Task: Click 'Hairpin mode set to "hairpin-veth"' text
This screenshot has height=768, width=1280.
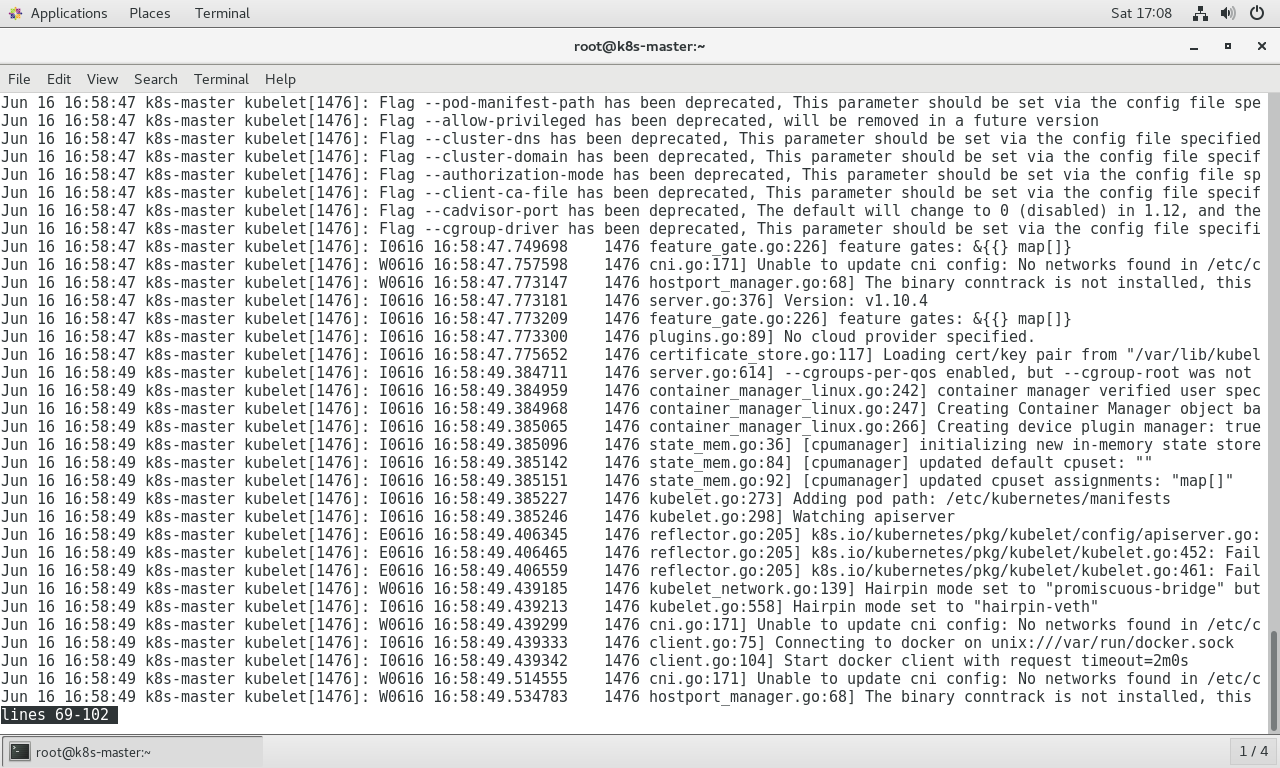Action: 946,607
